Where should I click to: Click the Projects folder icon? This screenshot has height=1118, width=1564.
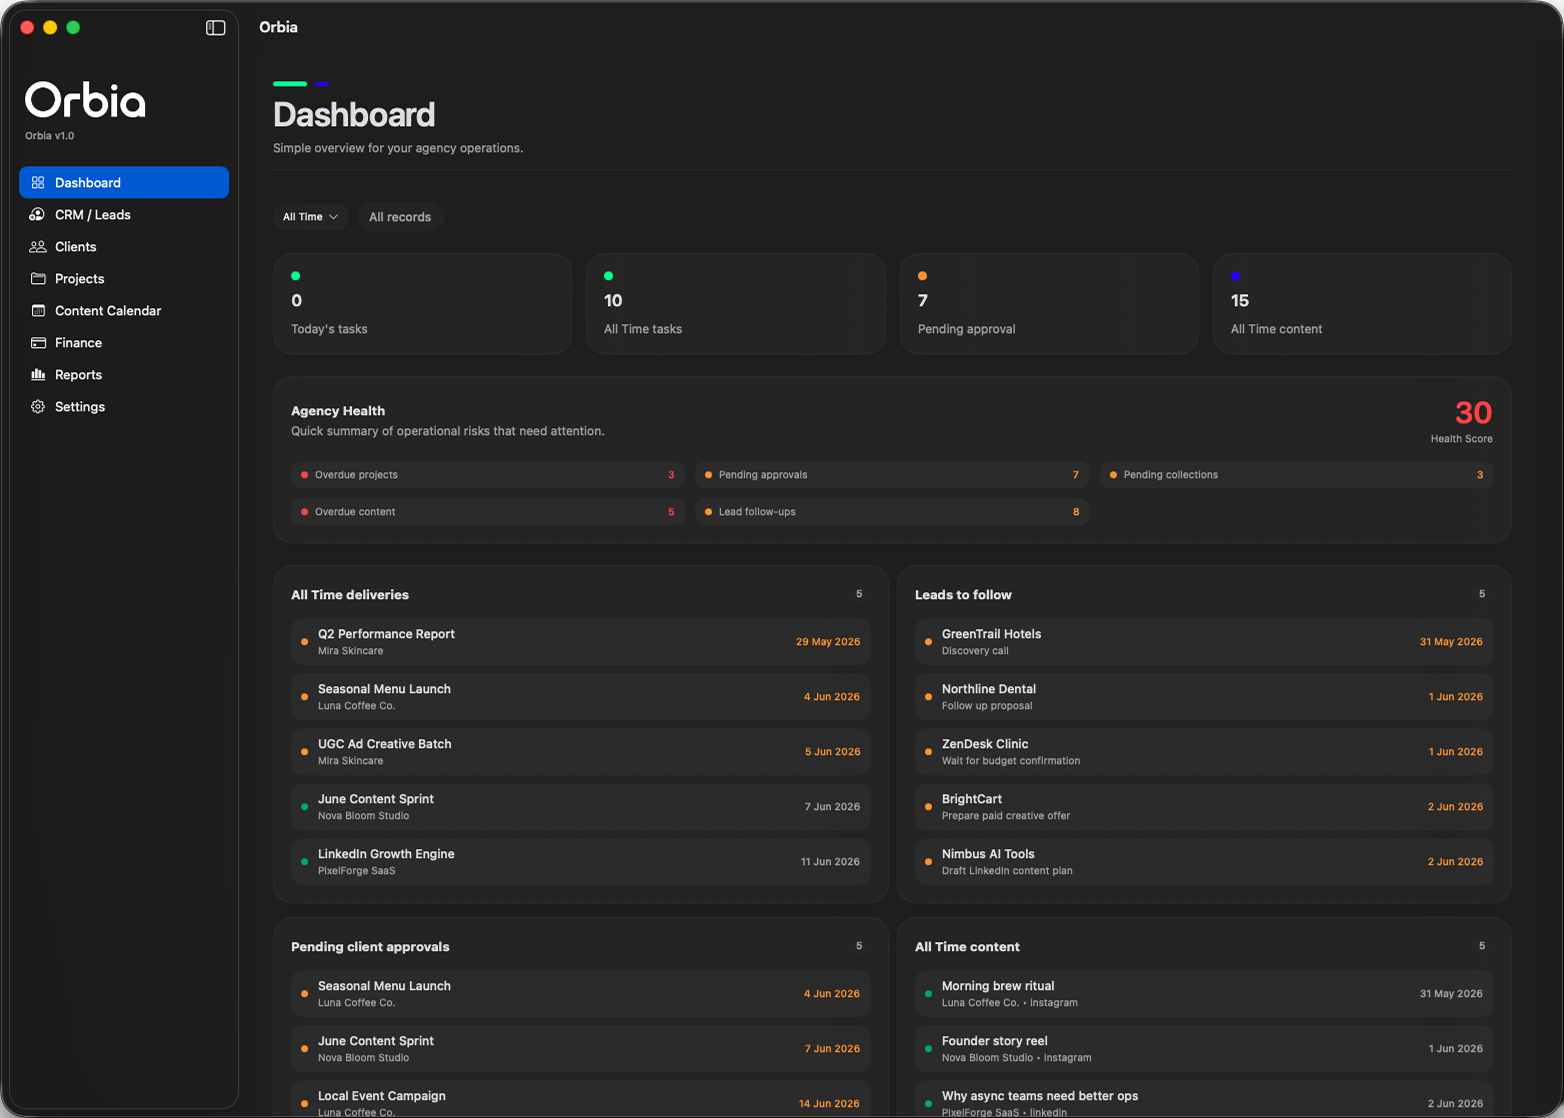coord(38,278)
